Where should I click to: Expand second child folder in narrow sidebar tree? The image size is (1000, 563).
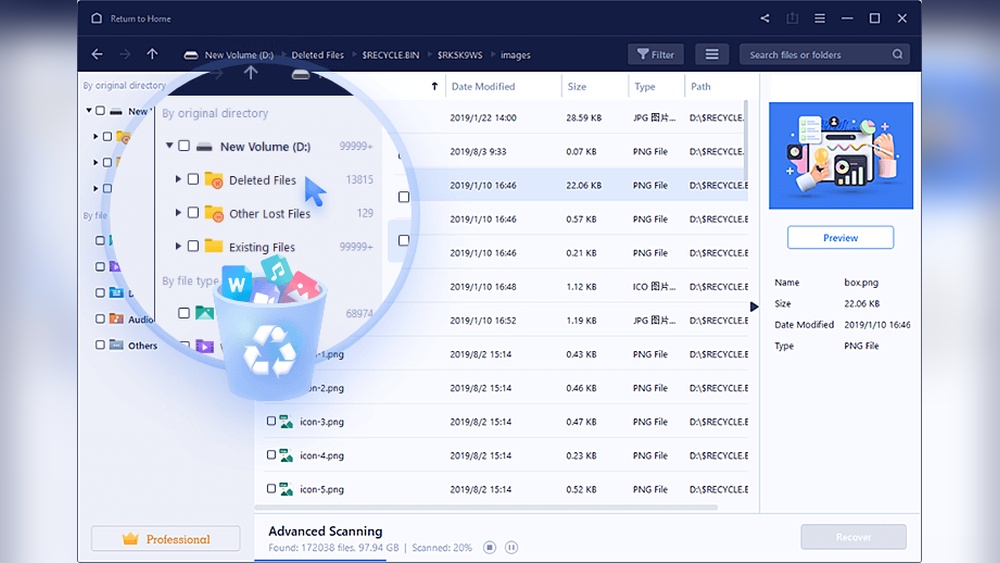click(96, 163)
